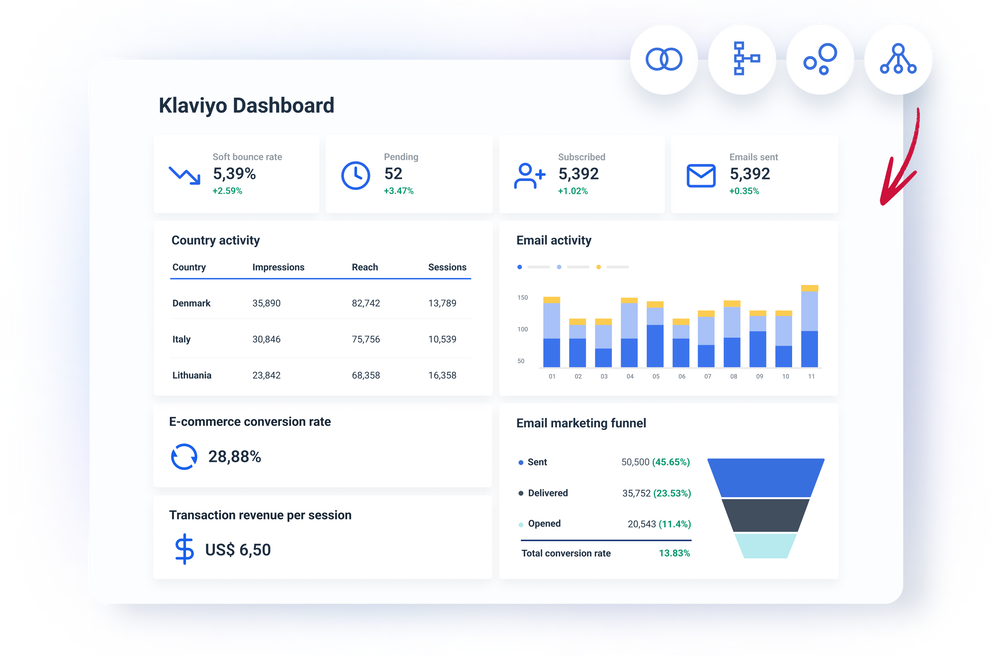The height and width of the screenshot is (656, 992).
Task: Click the envelope icon on Emails sent card
Action: point(700,174)
